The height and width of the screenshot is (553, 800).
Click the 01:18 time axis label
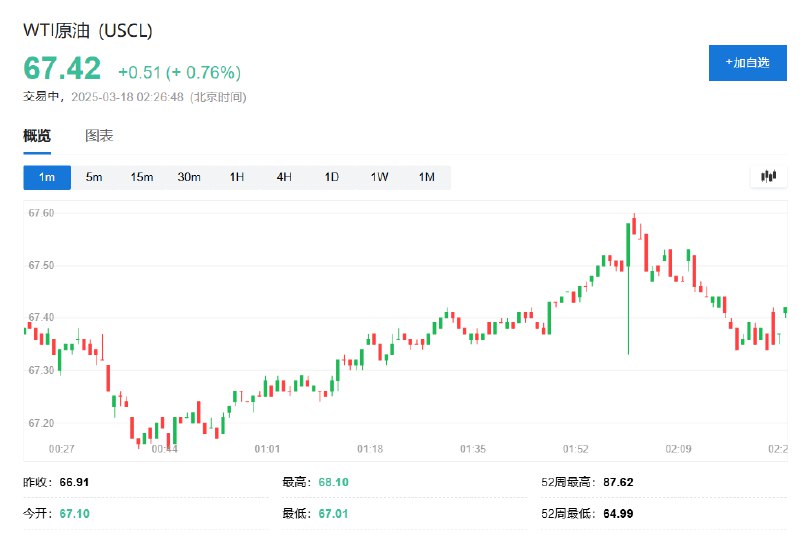tap(370, 449)
